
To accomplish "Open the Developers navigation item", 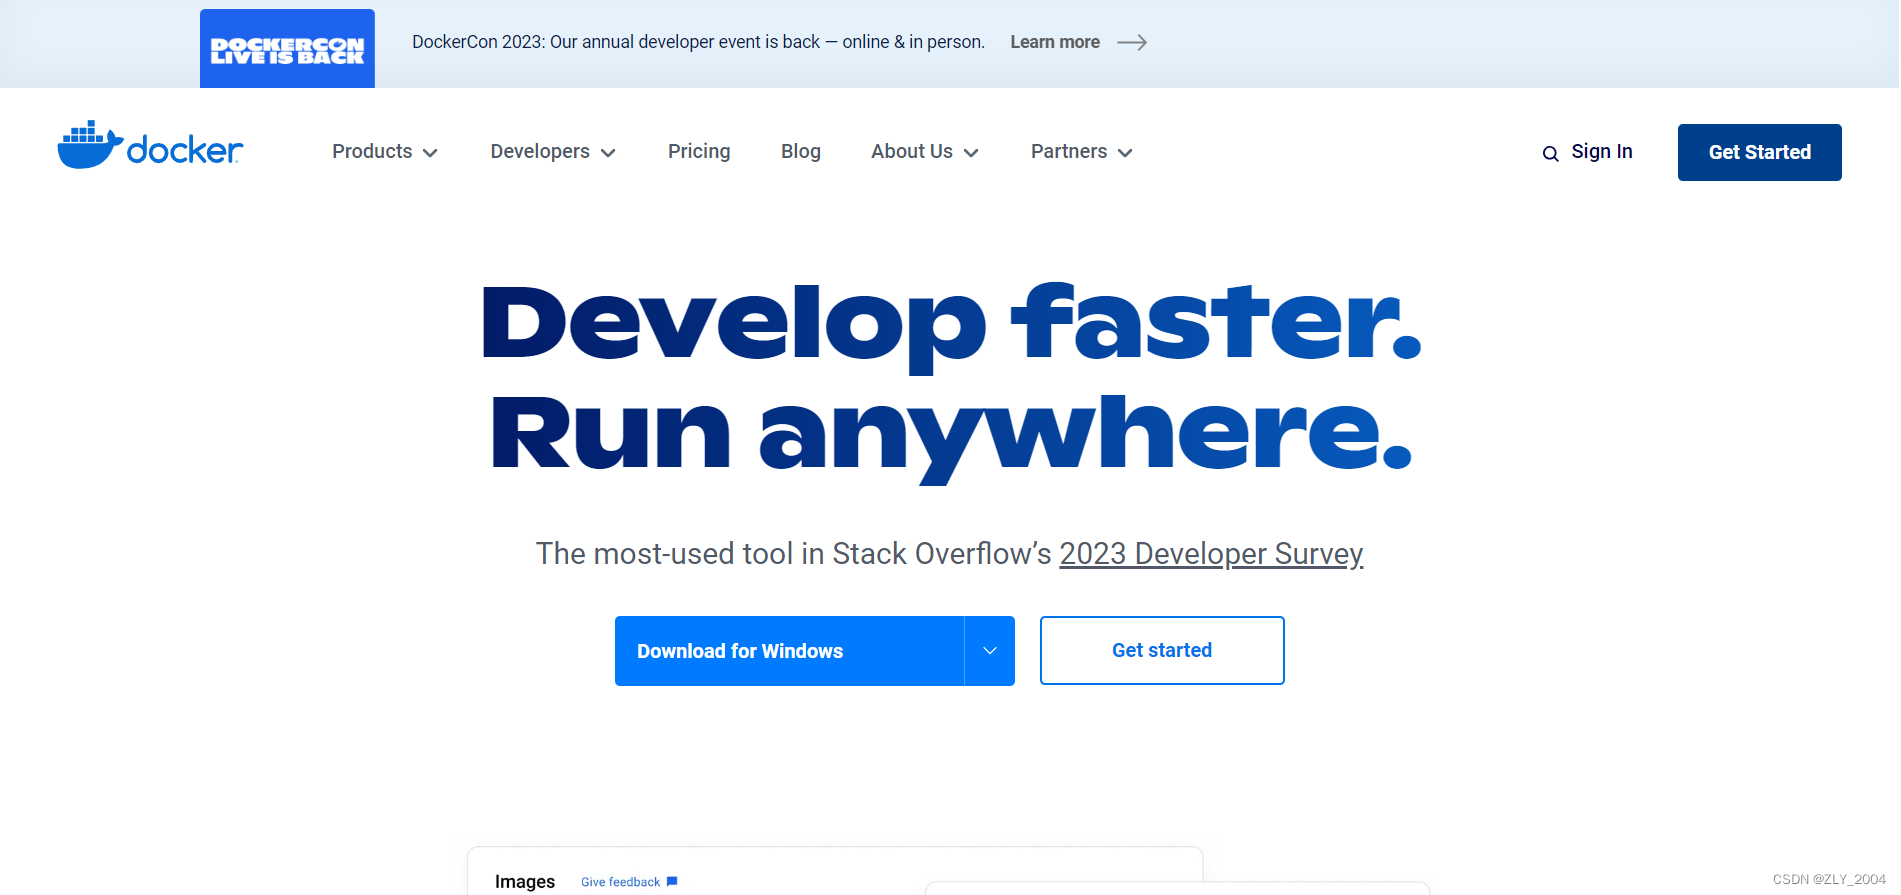I will [x=540, y=151].
